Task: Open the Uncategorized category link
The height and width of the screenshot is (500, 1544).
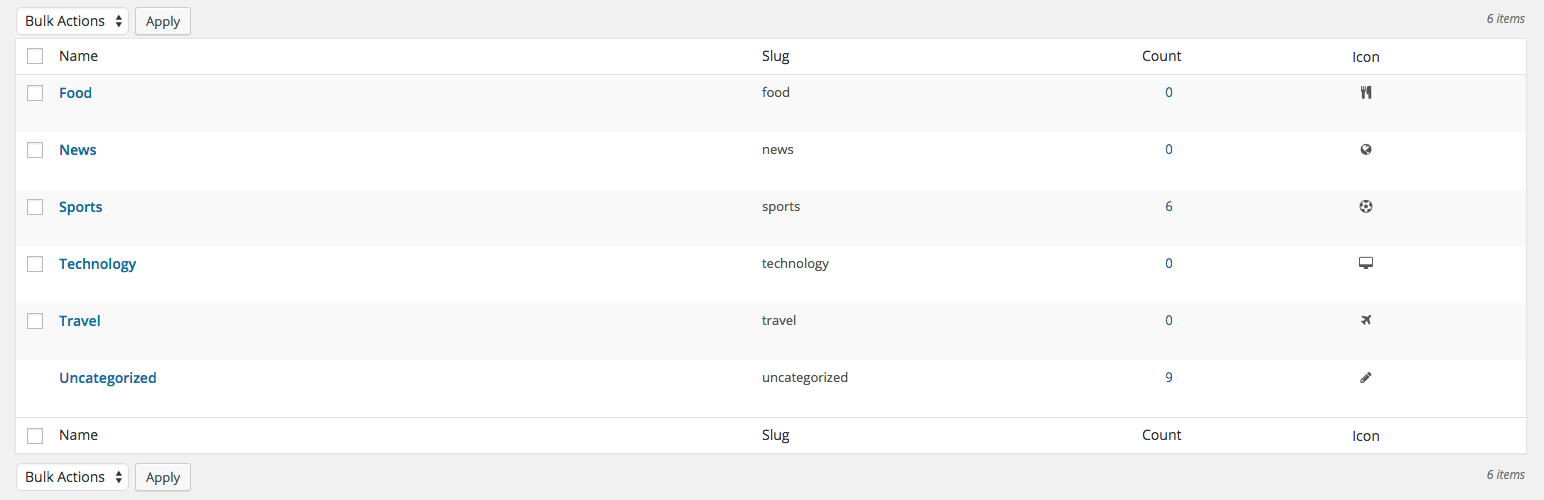Action: [108, 378]
